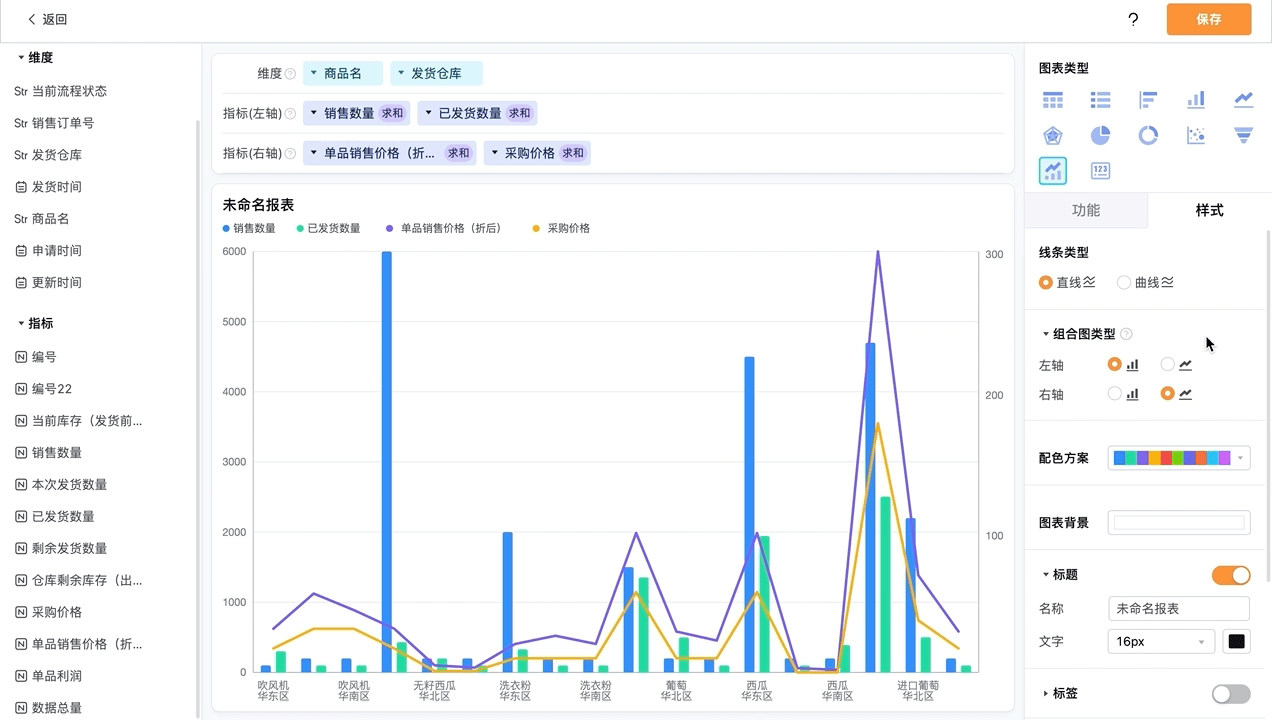Click the 返回 back button
Screen dimensions: 1272x720
(48, 19)
